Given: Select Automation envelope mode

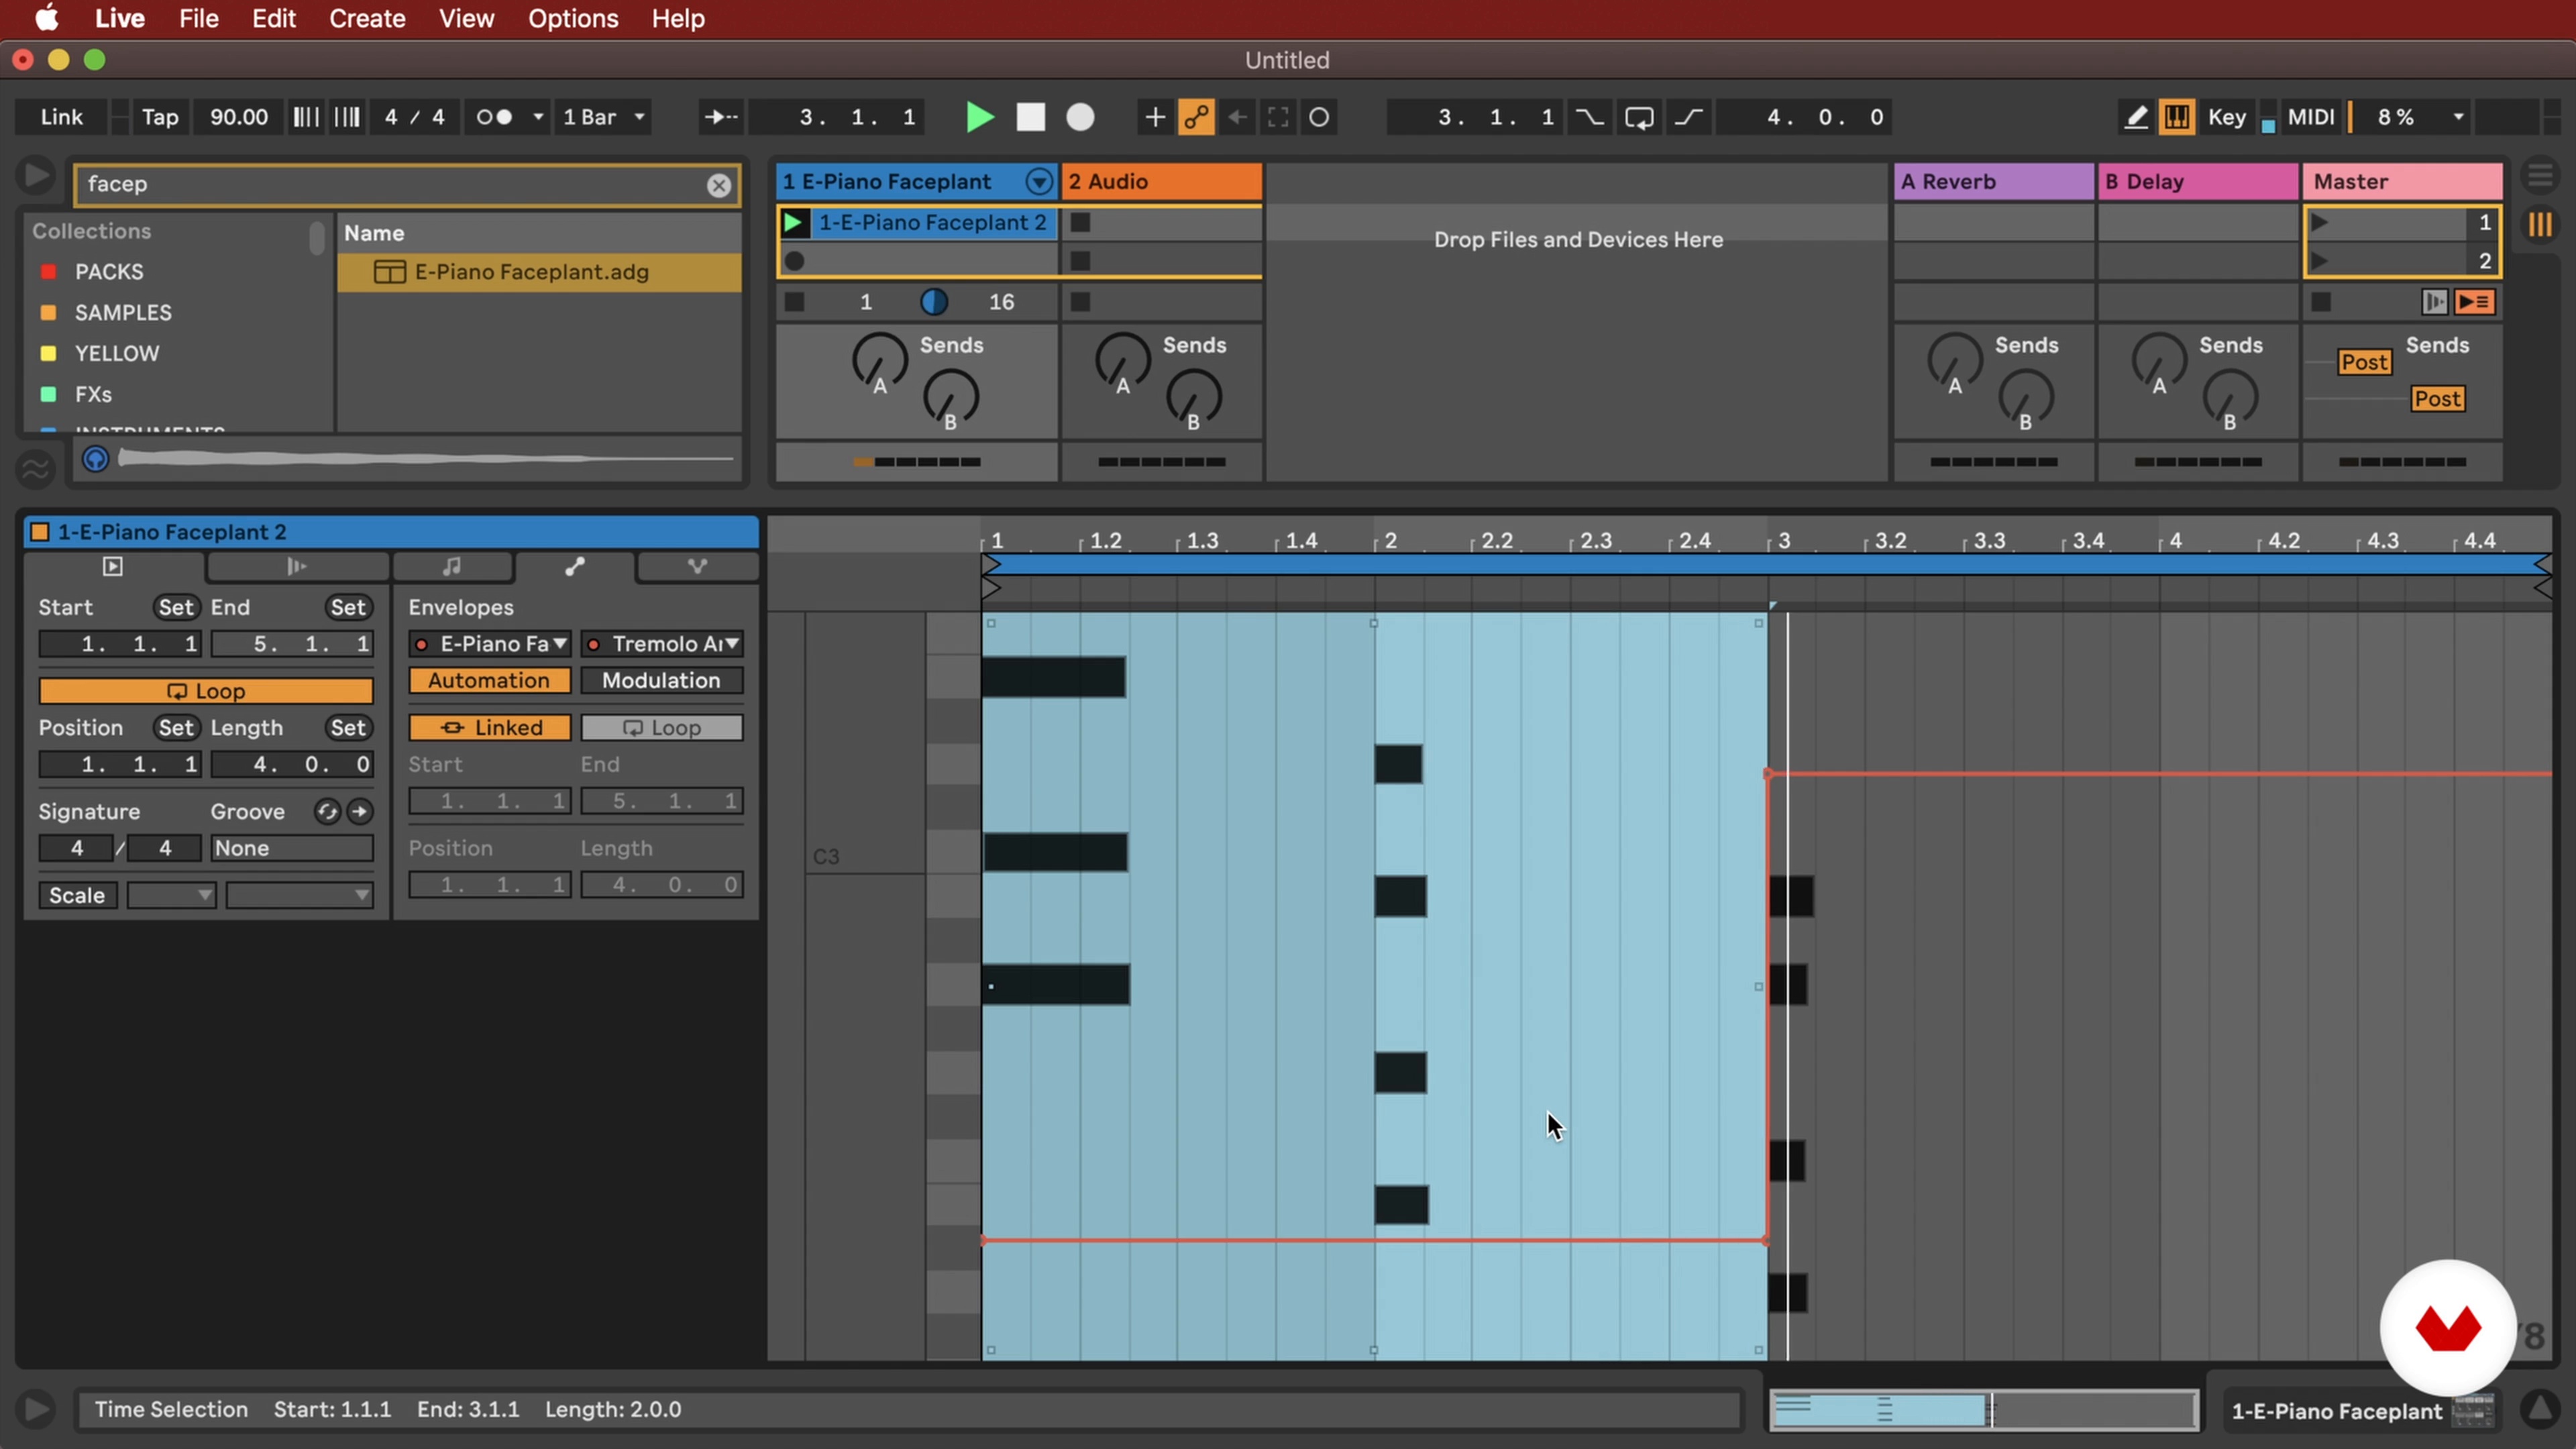Looking at the screenshot, I should point(489,681).
